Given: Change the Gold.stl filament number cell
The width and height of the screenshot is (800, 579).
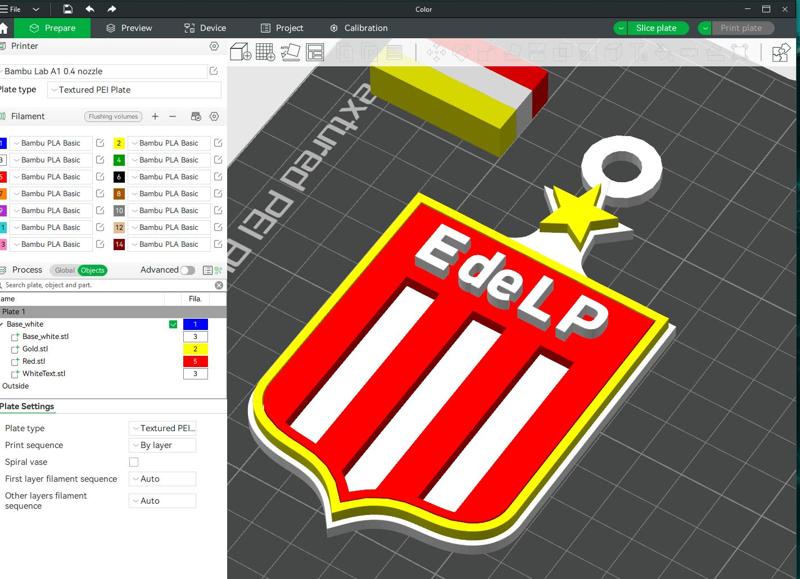Looking at the screenshot, I should 195,349.
